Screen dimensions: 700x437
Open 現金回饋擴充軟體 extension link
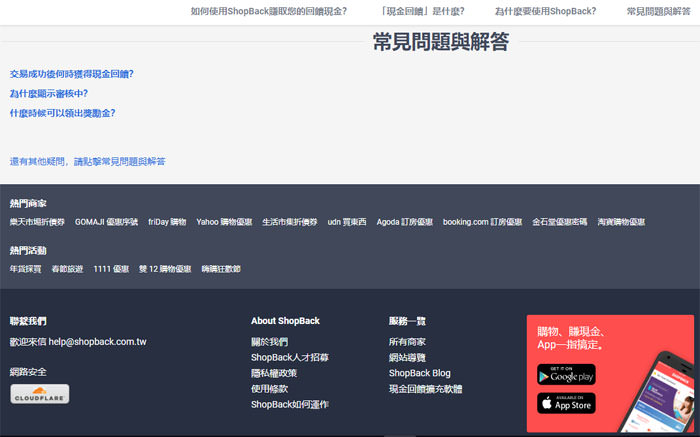pyautogui.click(x=425, y=389)
